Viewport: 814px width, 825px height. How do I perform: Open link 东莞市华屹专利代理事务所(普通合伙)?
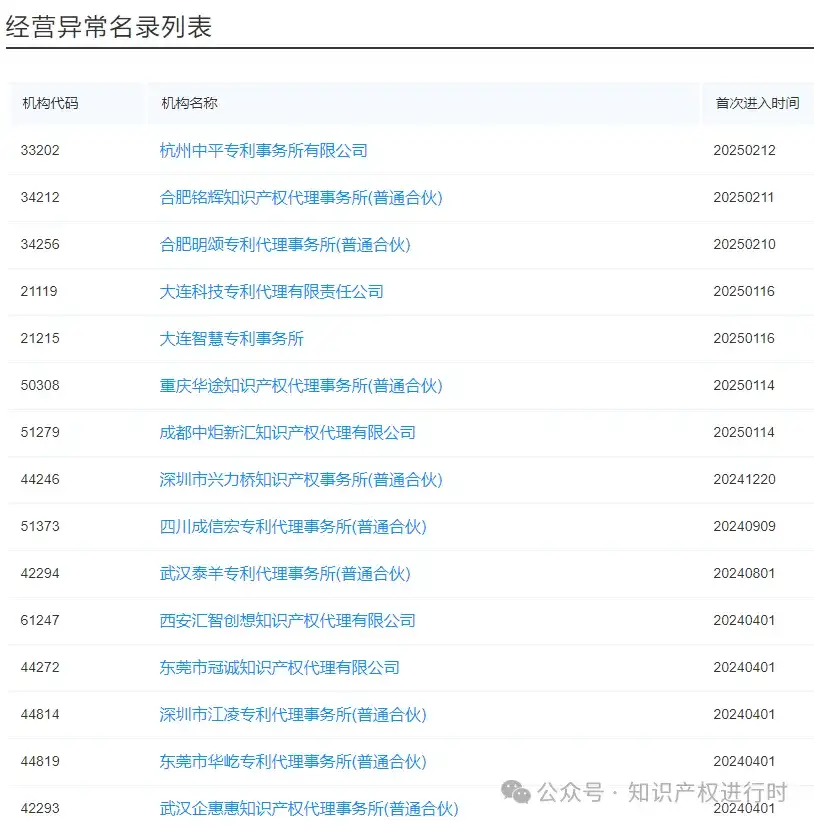point(293,761)
